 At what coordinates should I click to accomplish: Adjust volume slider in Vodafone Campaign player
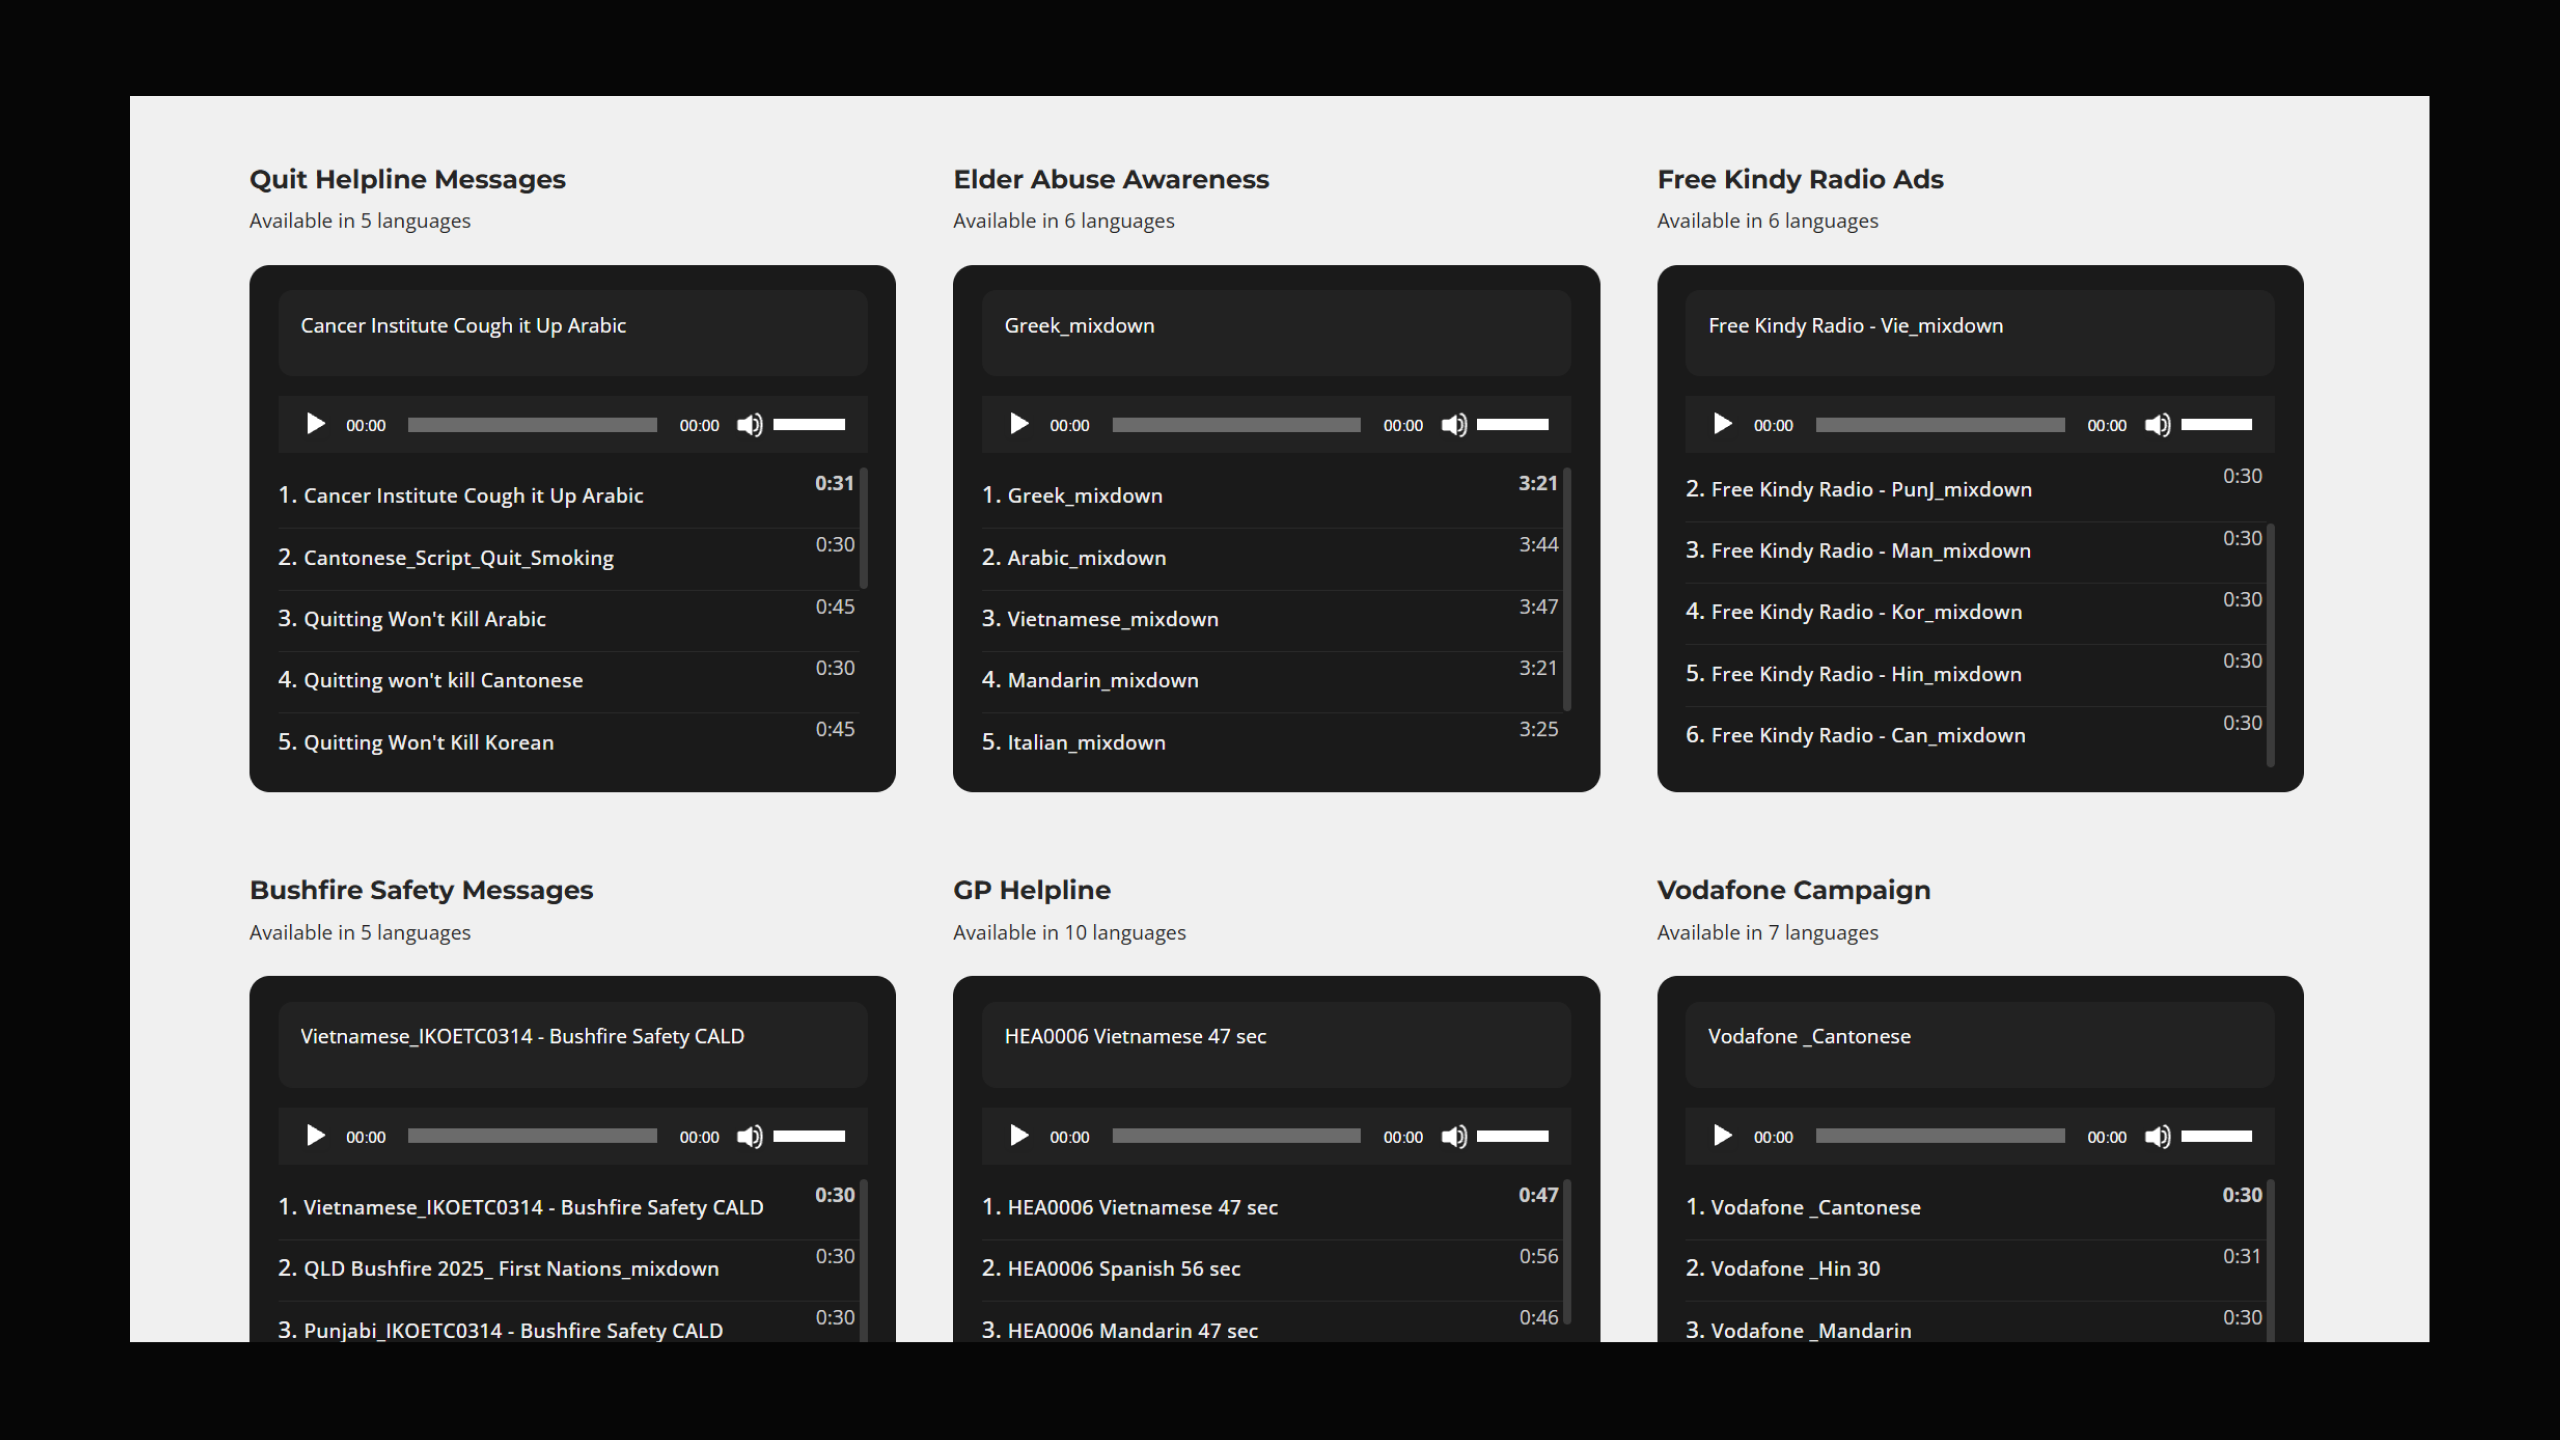click(2216, 1136)
